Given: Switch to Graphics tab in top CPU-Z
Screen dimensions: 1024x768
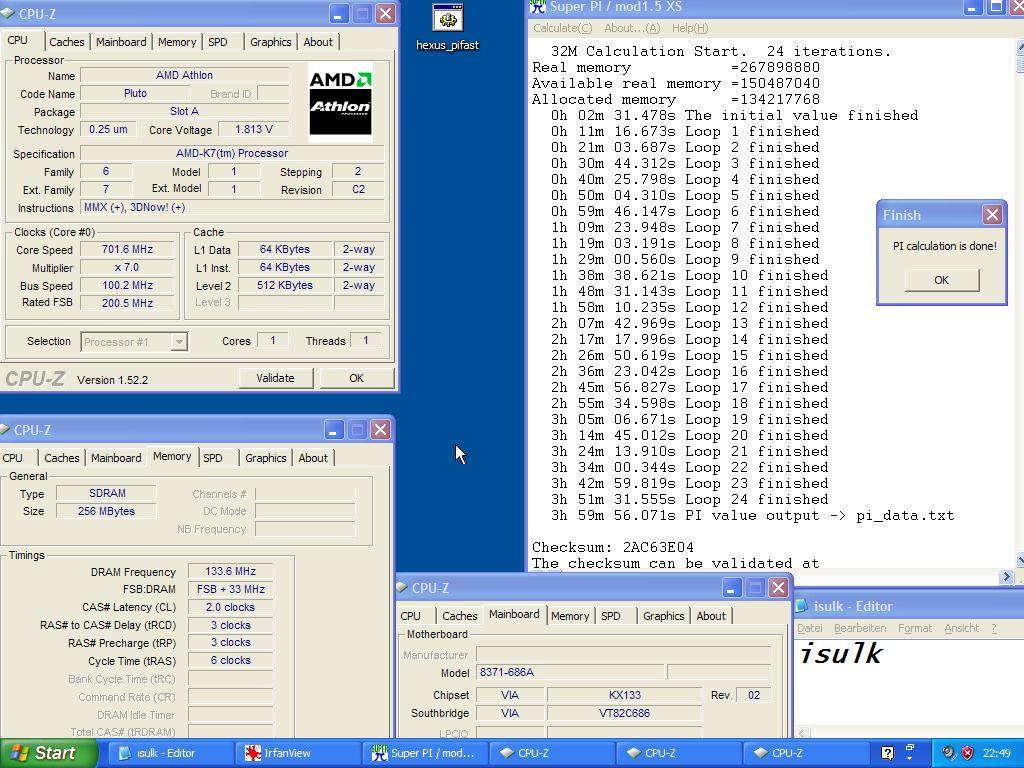Looking at the screenshot, I should pyautogui.click(x=270, y=42).
